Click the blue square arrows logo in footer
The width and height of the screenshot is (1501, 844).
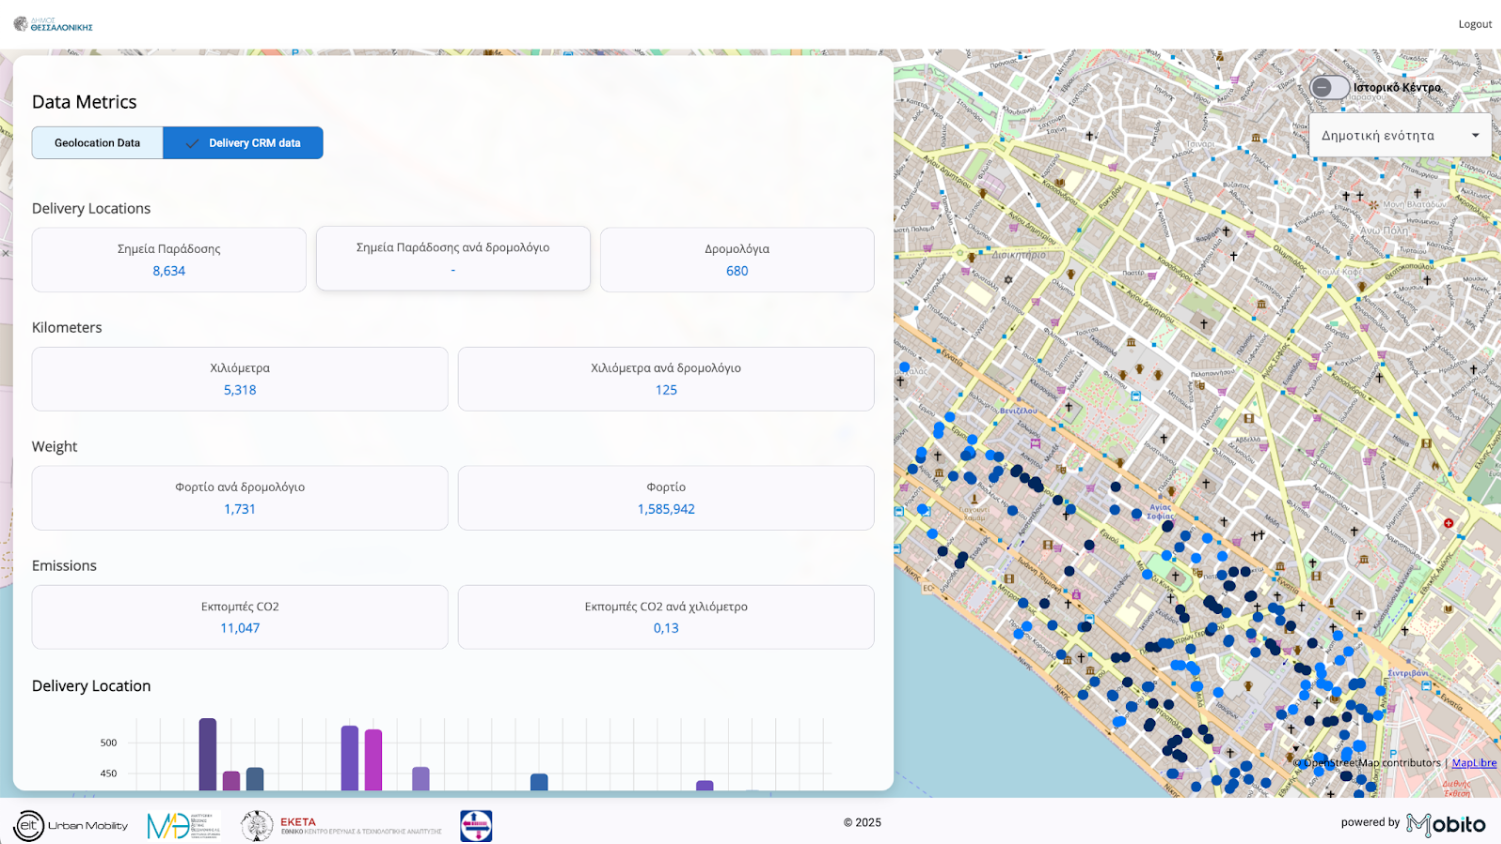coord(476,825)
